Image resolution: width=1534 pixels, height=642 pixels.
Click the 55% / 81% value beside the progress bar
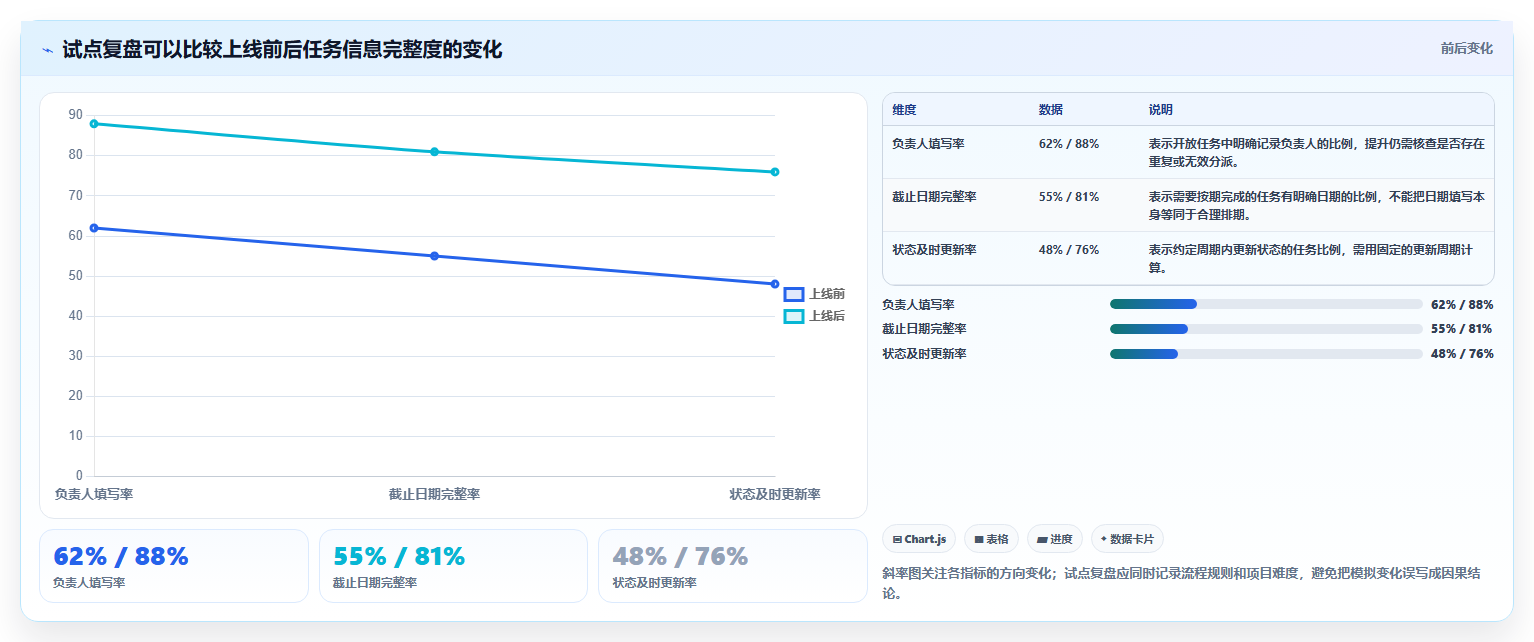coord(1462,329)
